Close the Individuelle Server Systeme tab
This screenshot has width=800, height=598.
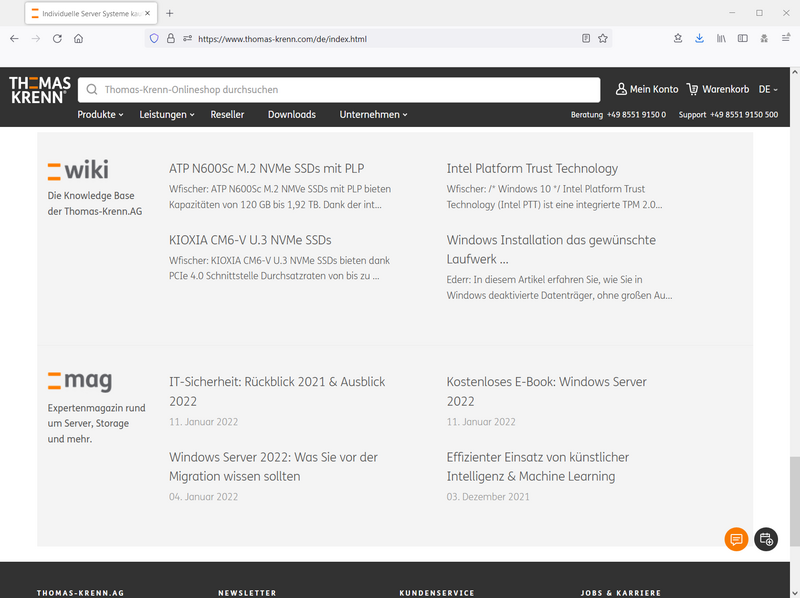[147, 13]
